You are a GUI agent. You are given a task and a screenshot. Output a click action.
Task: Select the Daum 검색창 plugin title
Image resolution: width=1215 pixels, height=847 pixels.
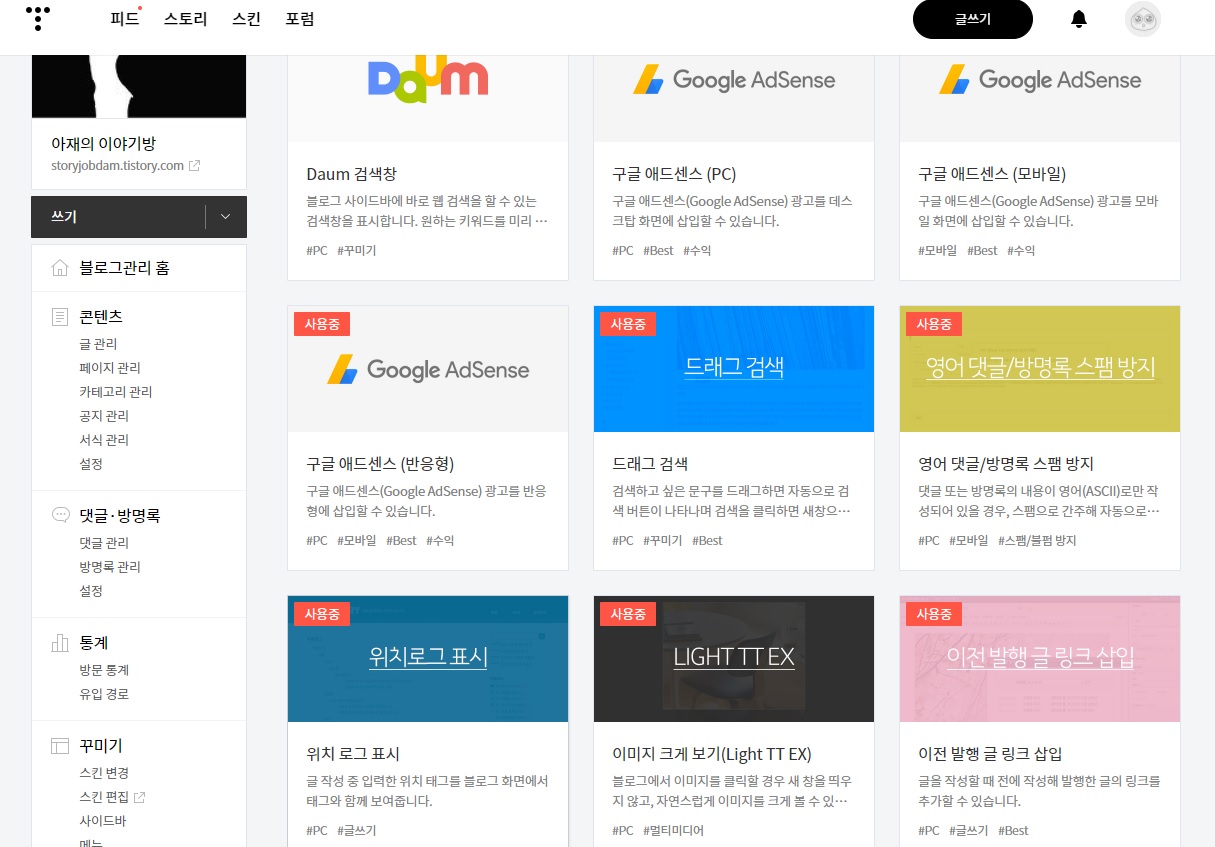352,174
